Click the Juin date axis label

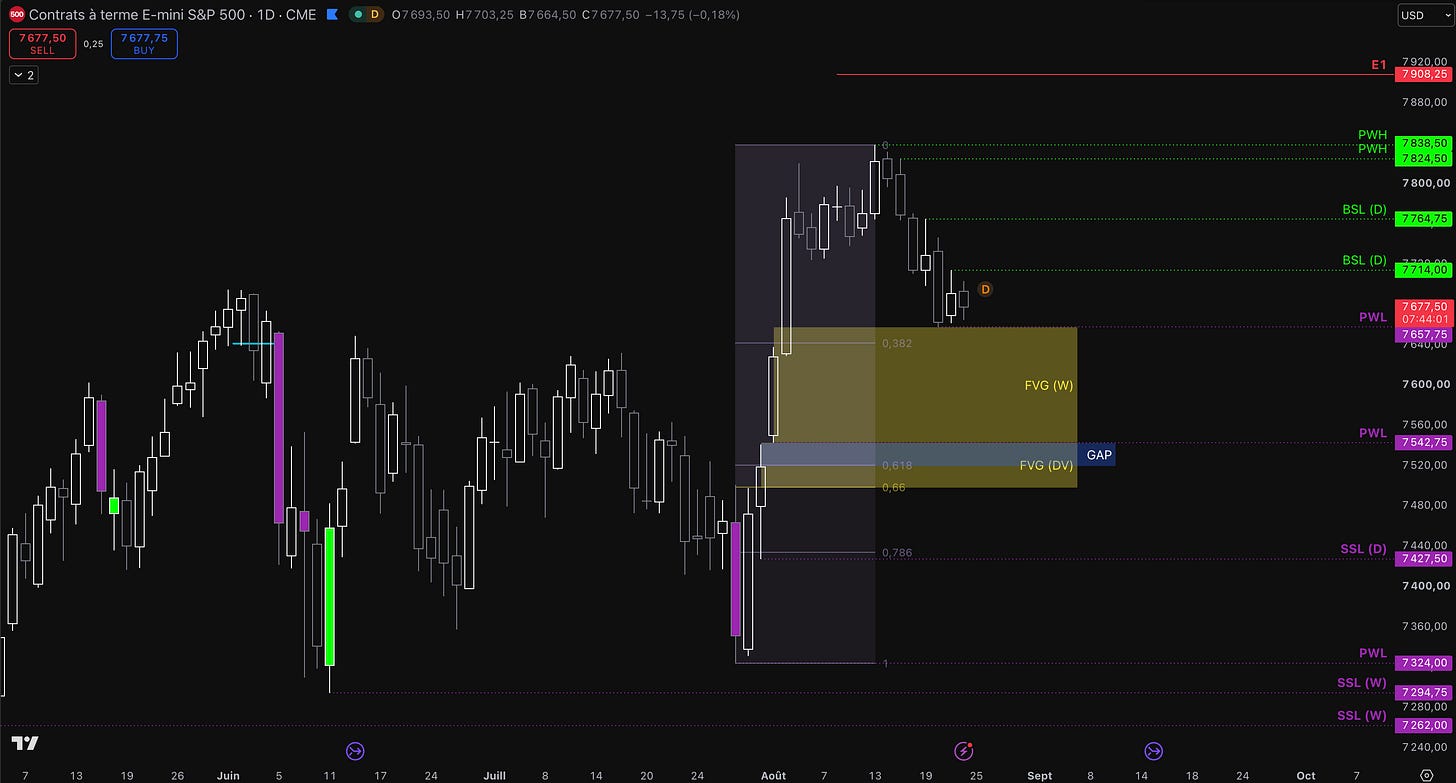tap(228, 775)
